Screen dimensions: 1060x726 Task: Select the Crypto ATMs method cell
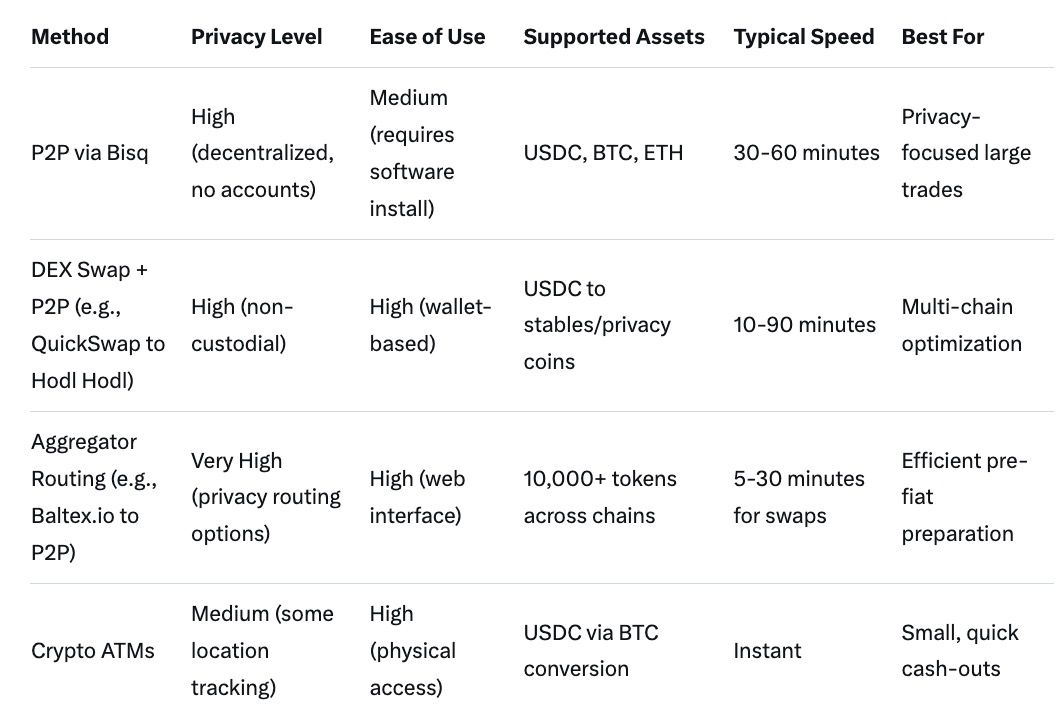(93, 651)
